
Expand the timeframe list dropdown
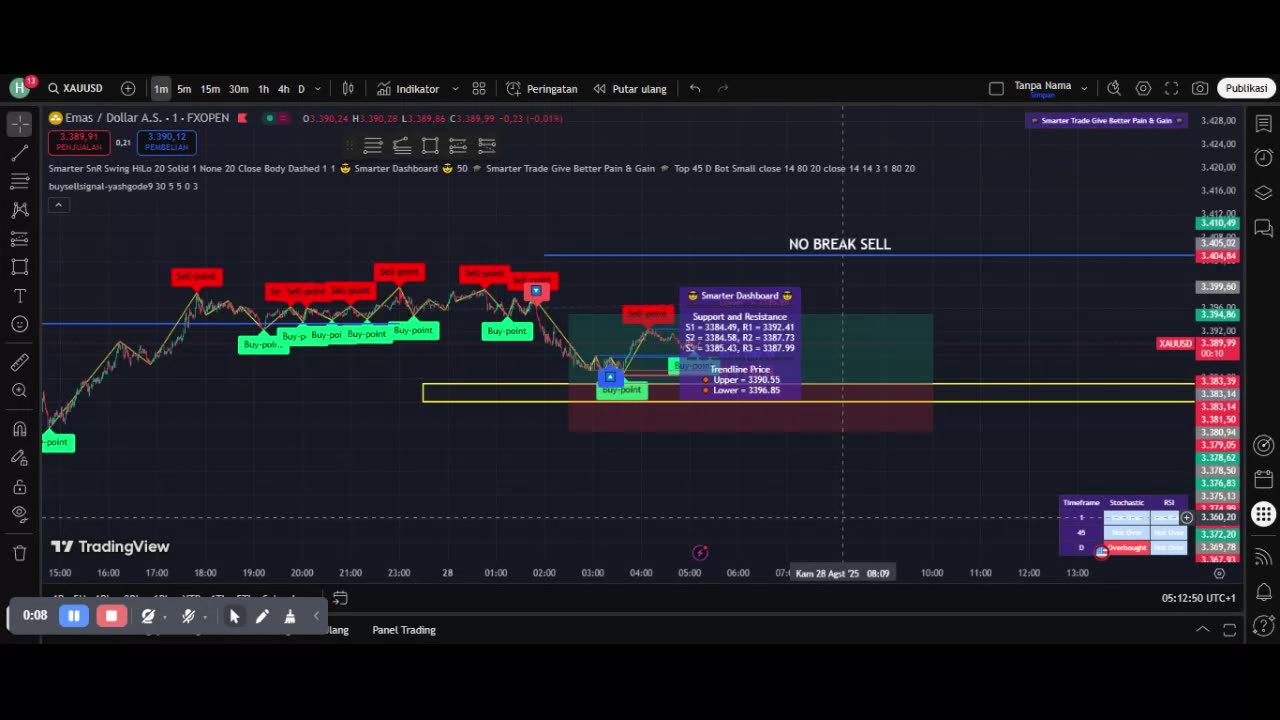[318, 89]
